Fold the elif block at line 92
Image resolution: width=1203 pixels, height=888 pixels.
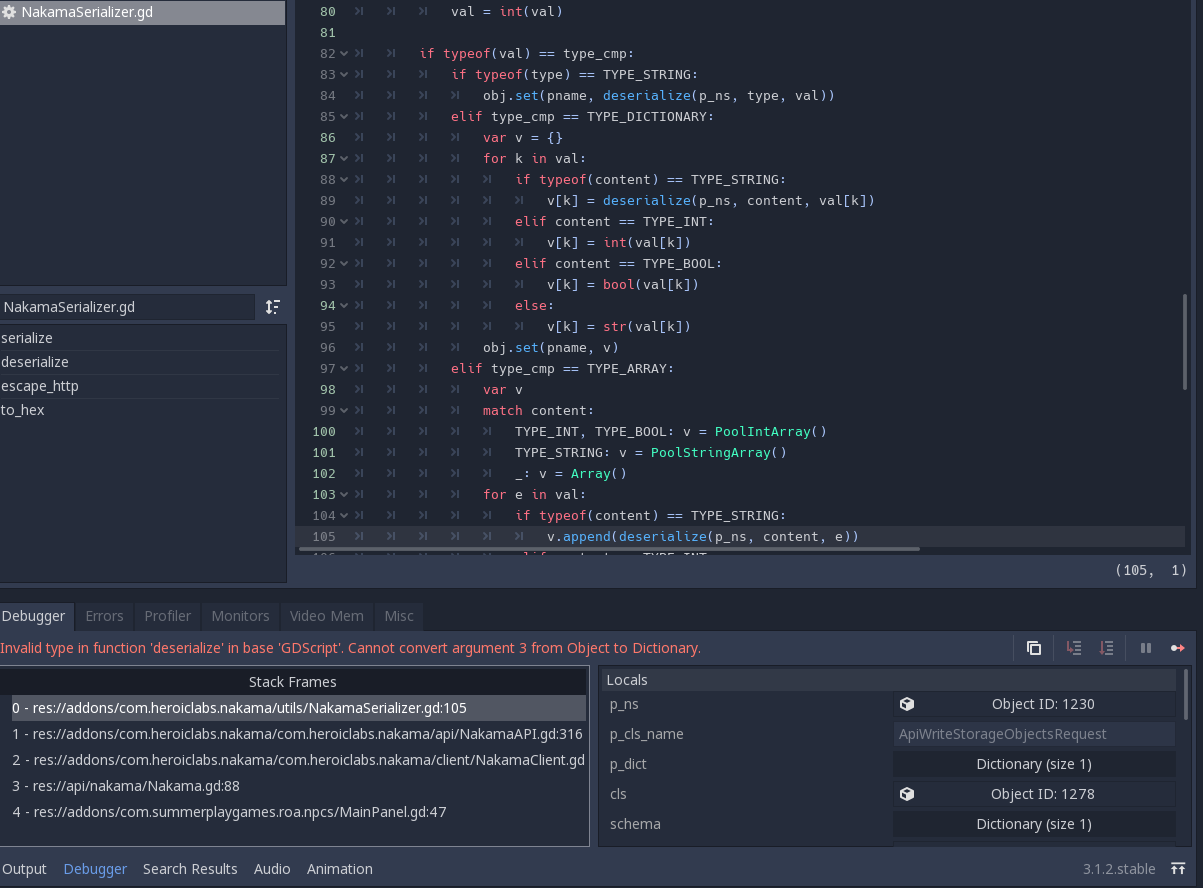[x=344, y=264]
